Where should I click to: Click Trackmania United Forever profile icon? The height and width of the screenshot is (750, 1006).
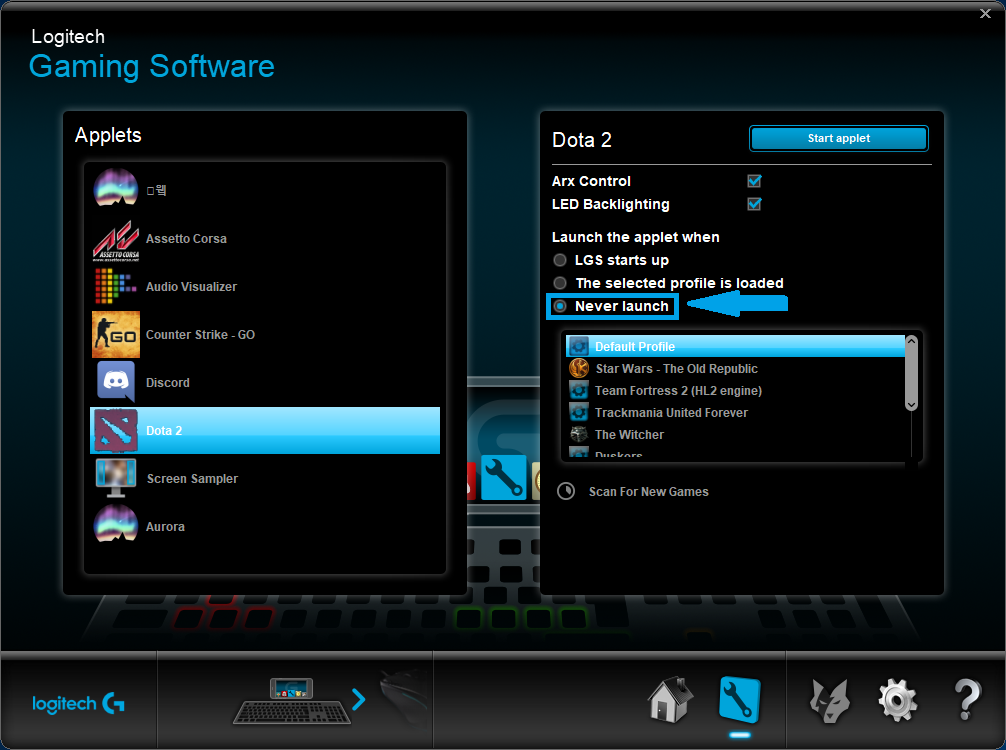click(579, 412)
